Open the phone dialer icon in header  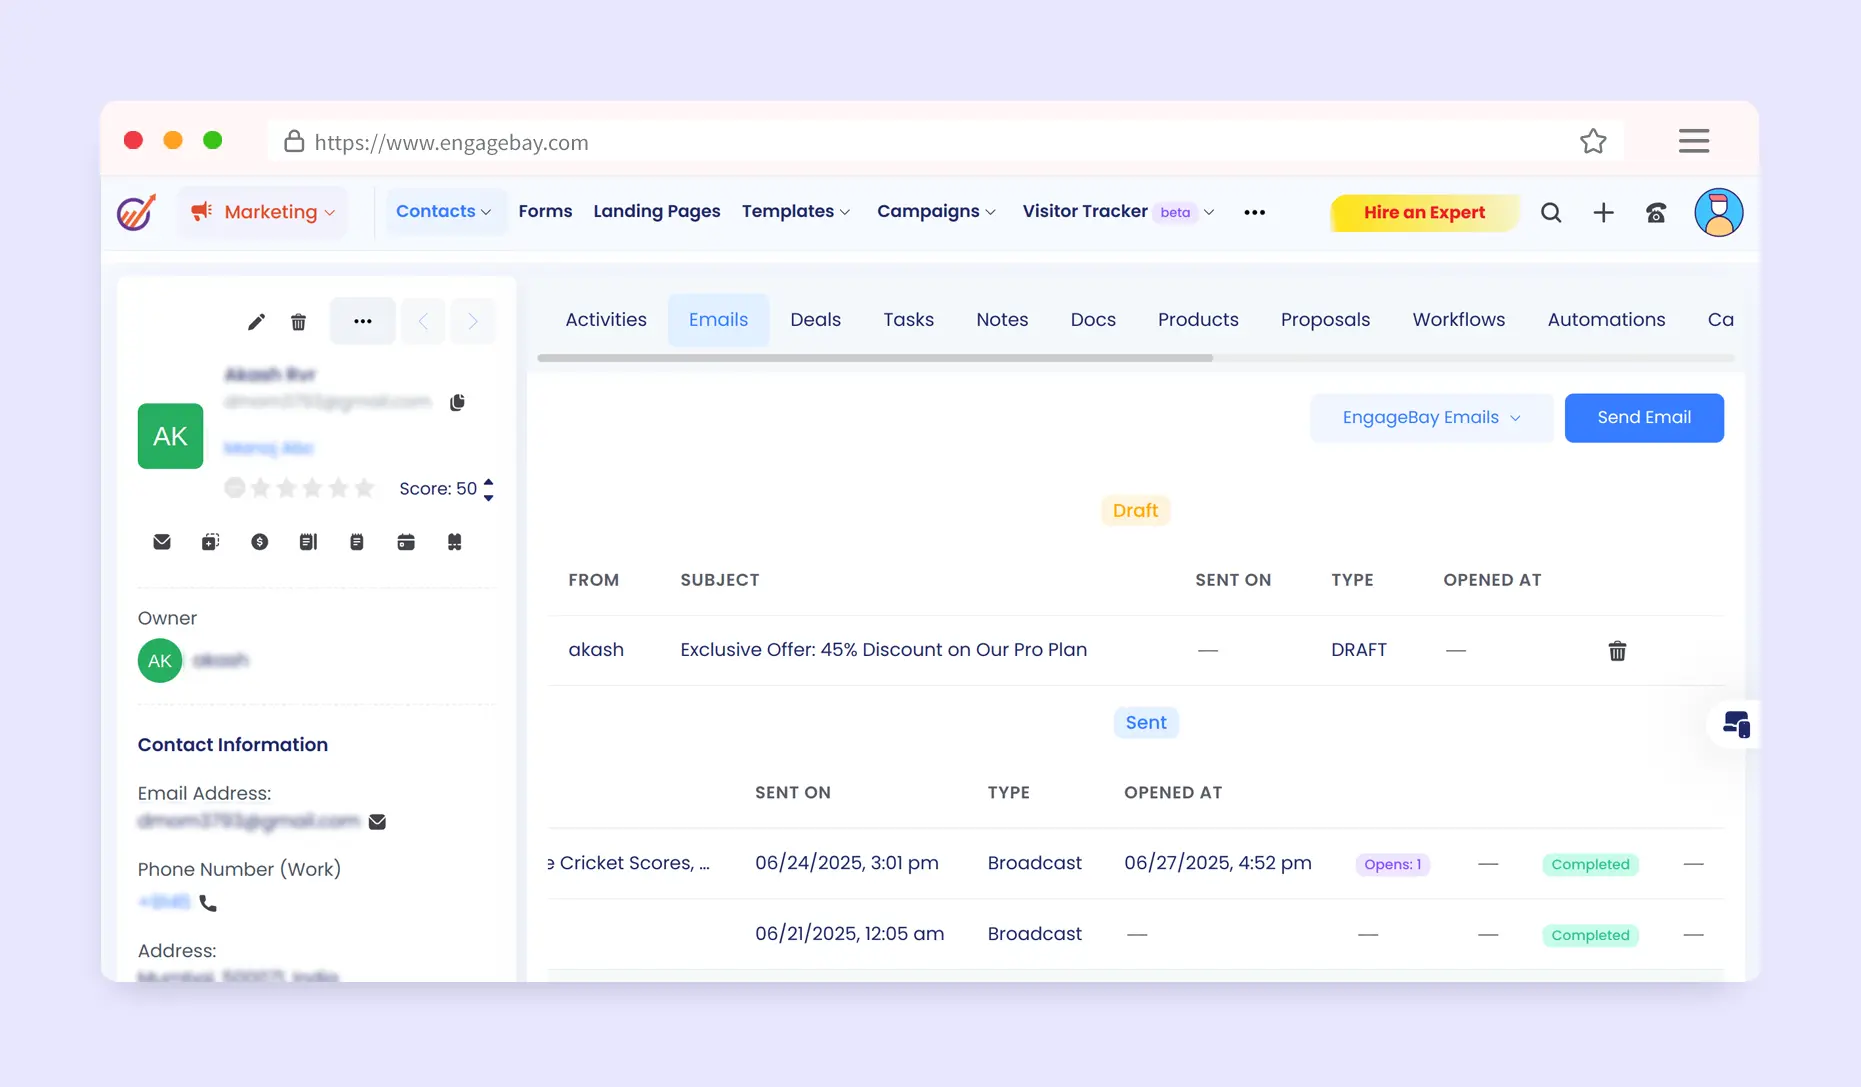coord(1656,213)
